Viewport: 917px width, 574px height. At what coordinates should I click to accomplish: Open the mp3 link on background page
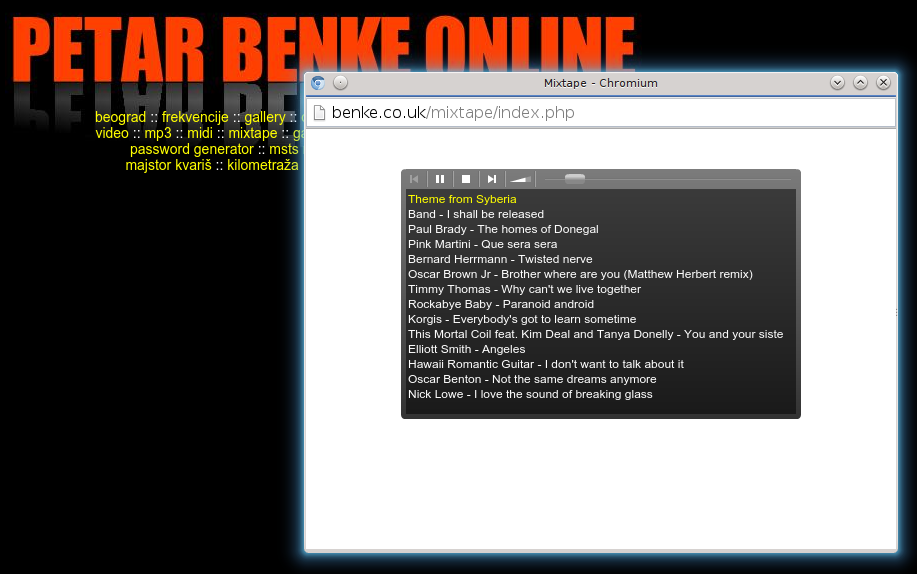pos(158,133)
